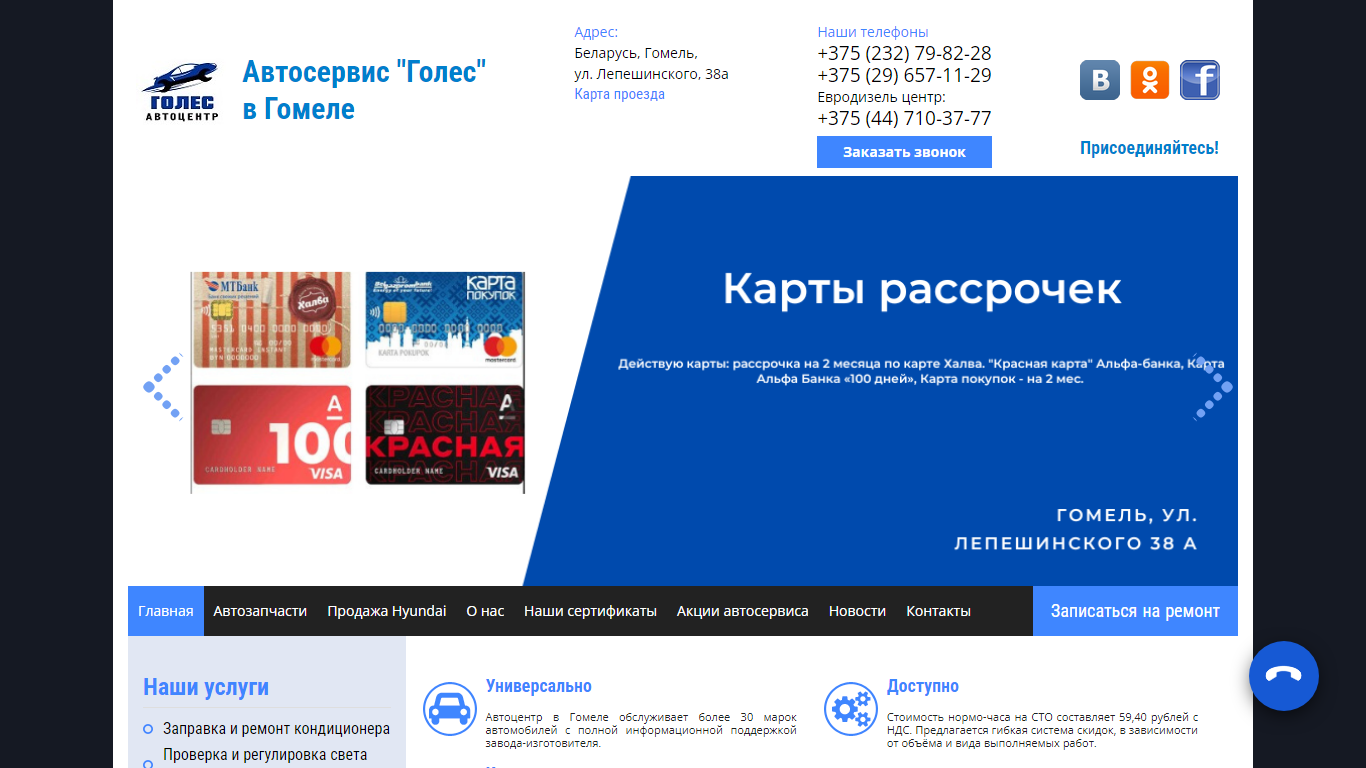1366x768 pixels.
Task: Click the car icon beside Универсально
Action: [x=449, y=709]
